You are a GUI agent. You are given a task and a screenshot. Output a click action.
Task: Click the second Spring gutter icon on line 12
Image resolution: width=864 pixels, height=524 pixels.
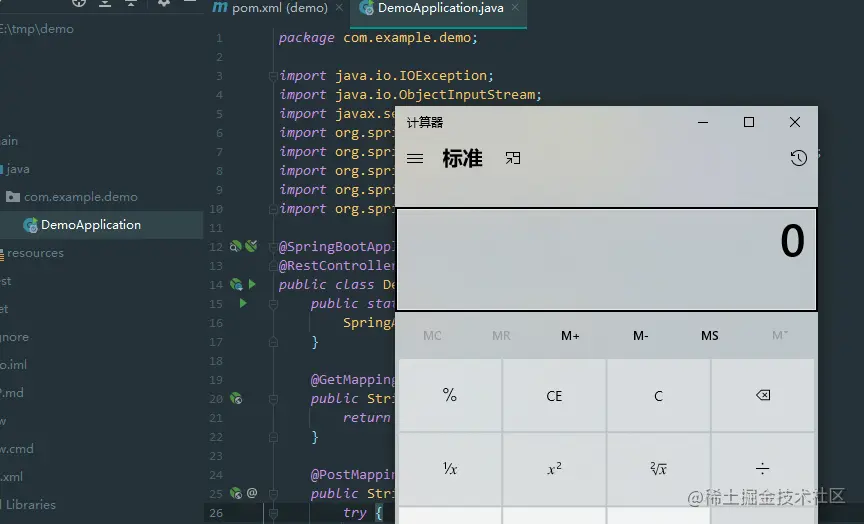(251, 246)
